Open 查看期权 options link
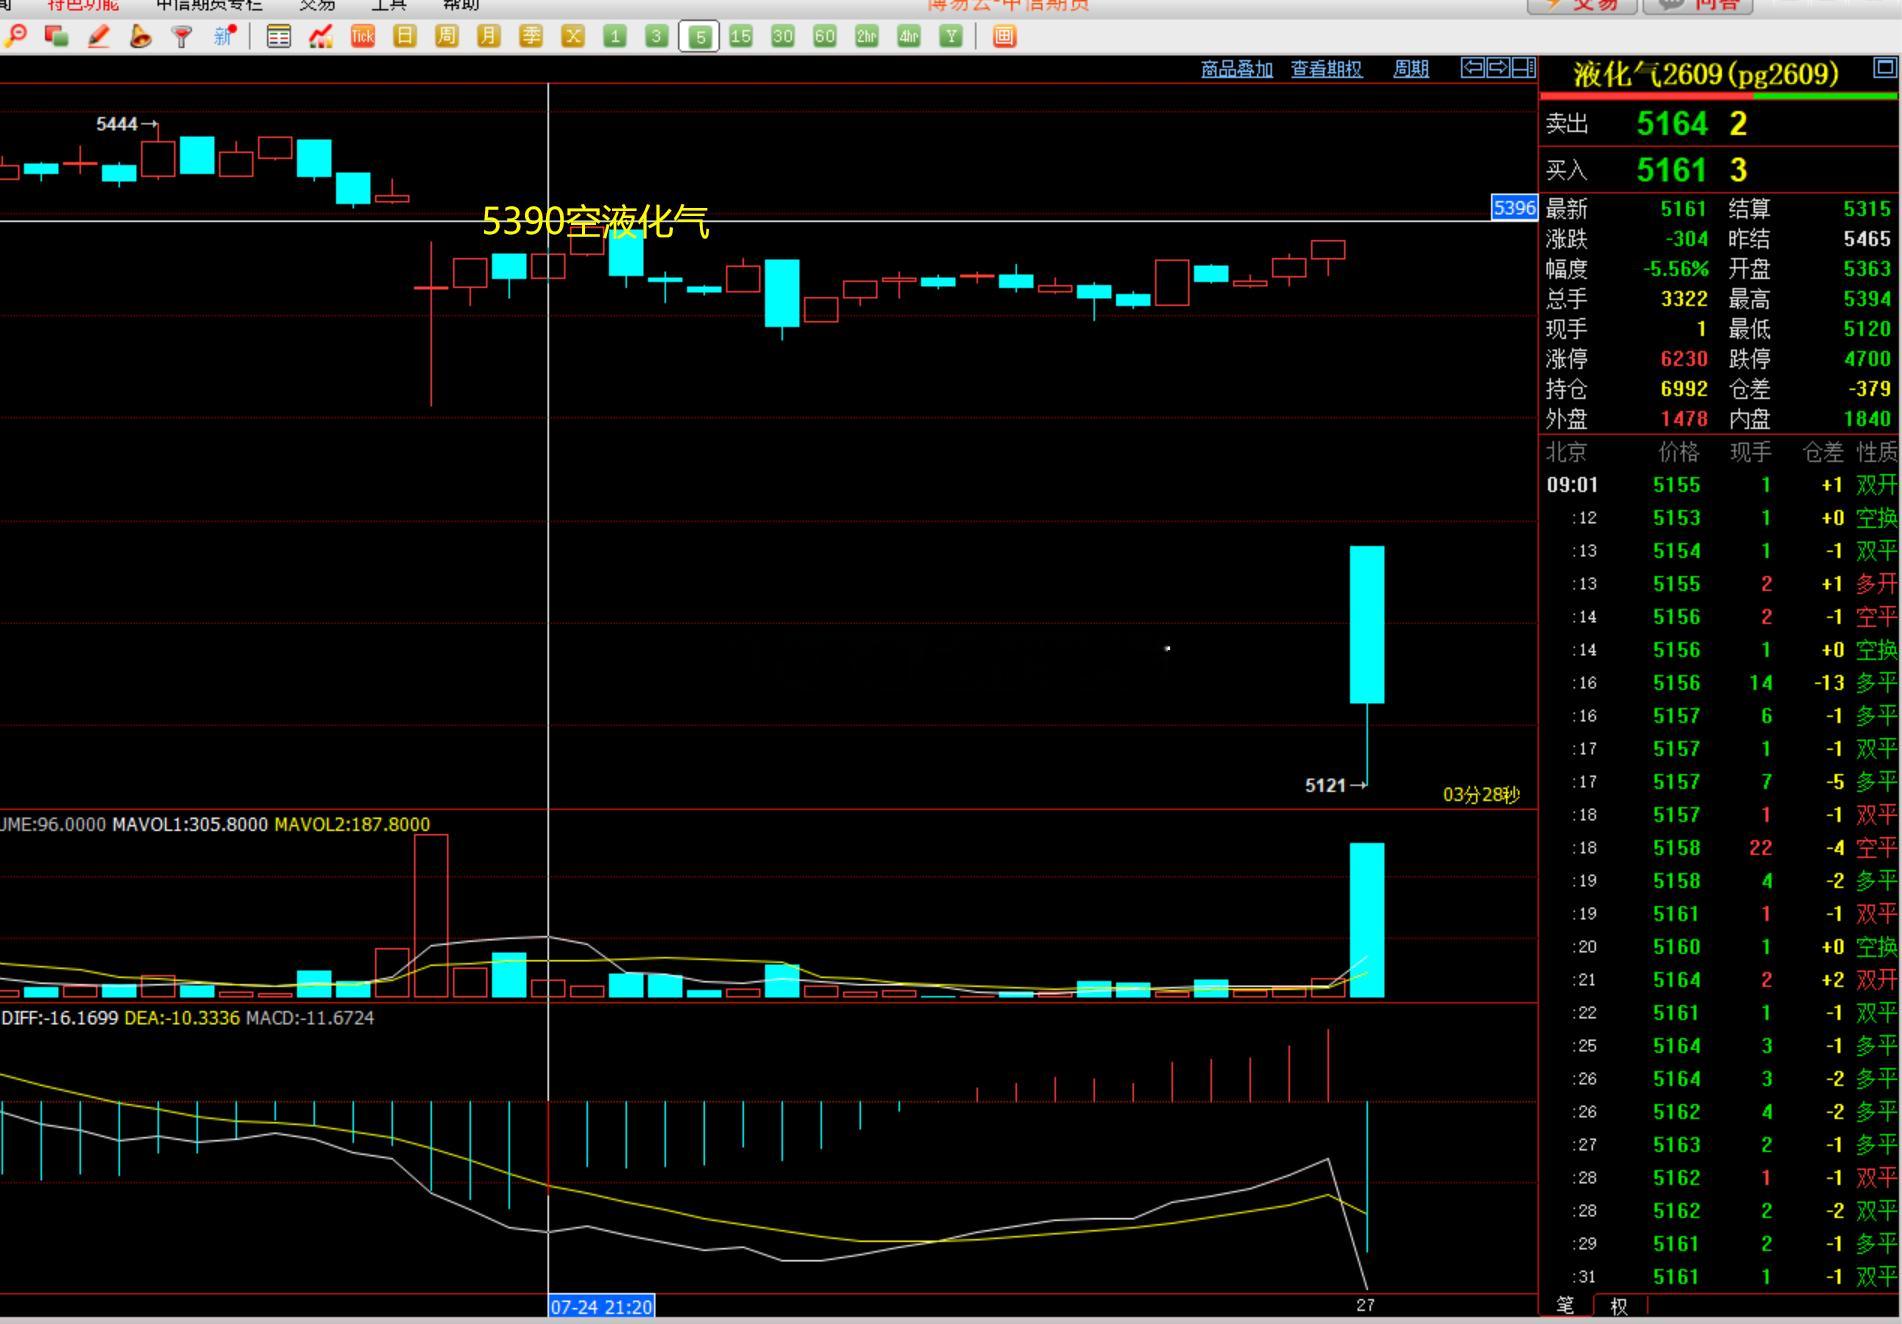Screen dimensions: 1902x1324 point(1327,69)
